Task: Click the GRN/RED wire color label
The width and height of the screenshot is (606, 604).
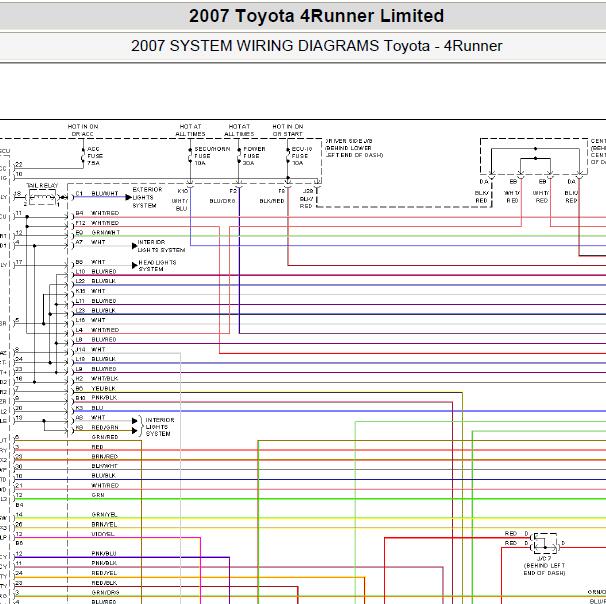Action: (105, 437)
